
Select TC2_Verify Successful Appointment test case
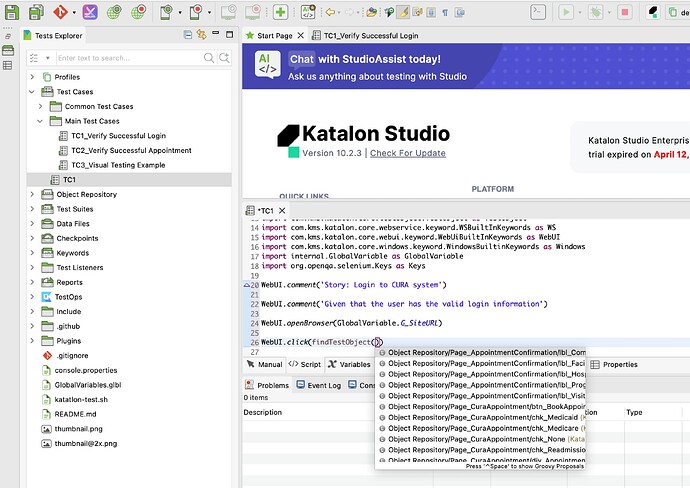131,150
